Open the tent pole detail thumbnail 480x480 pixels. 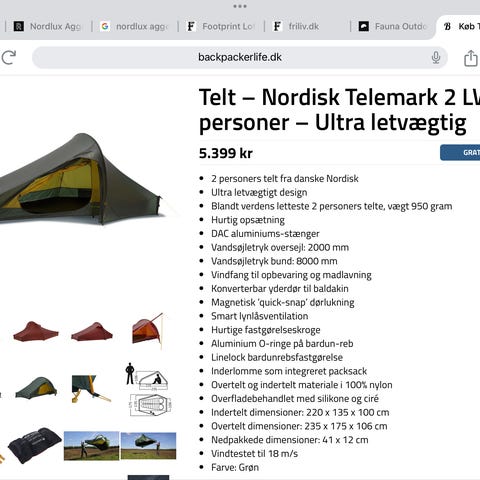(x=91, y=388)
